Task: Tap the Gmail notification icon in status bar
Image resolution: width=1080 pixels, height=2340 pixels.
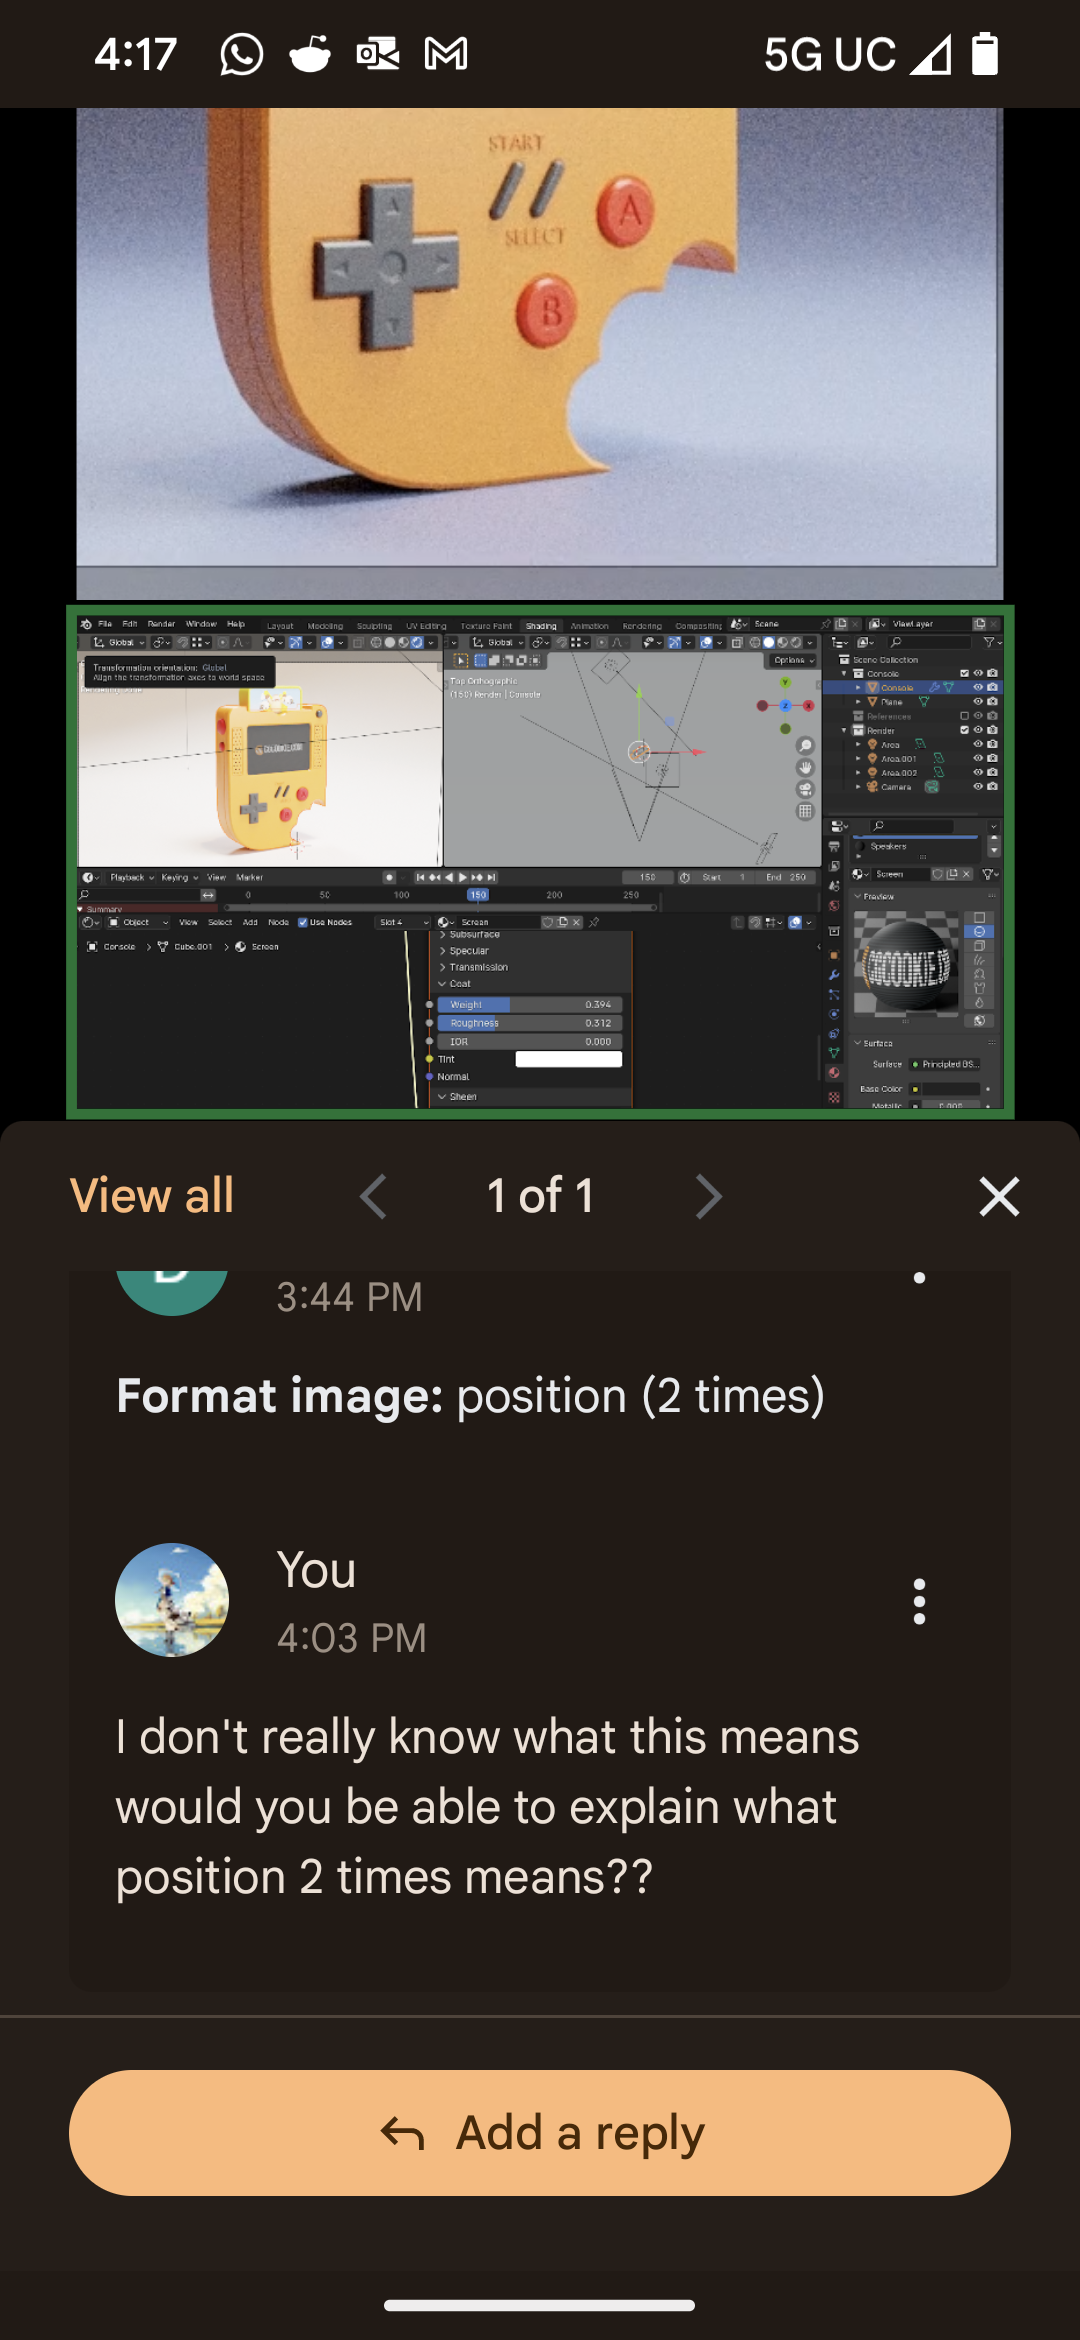Action: tap(446, 54)
